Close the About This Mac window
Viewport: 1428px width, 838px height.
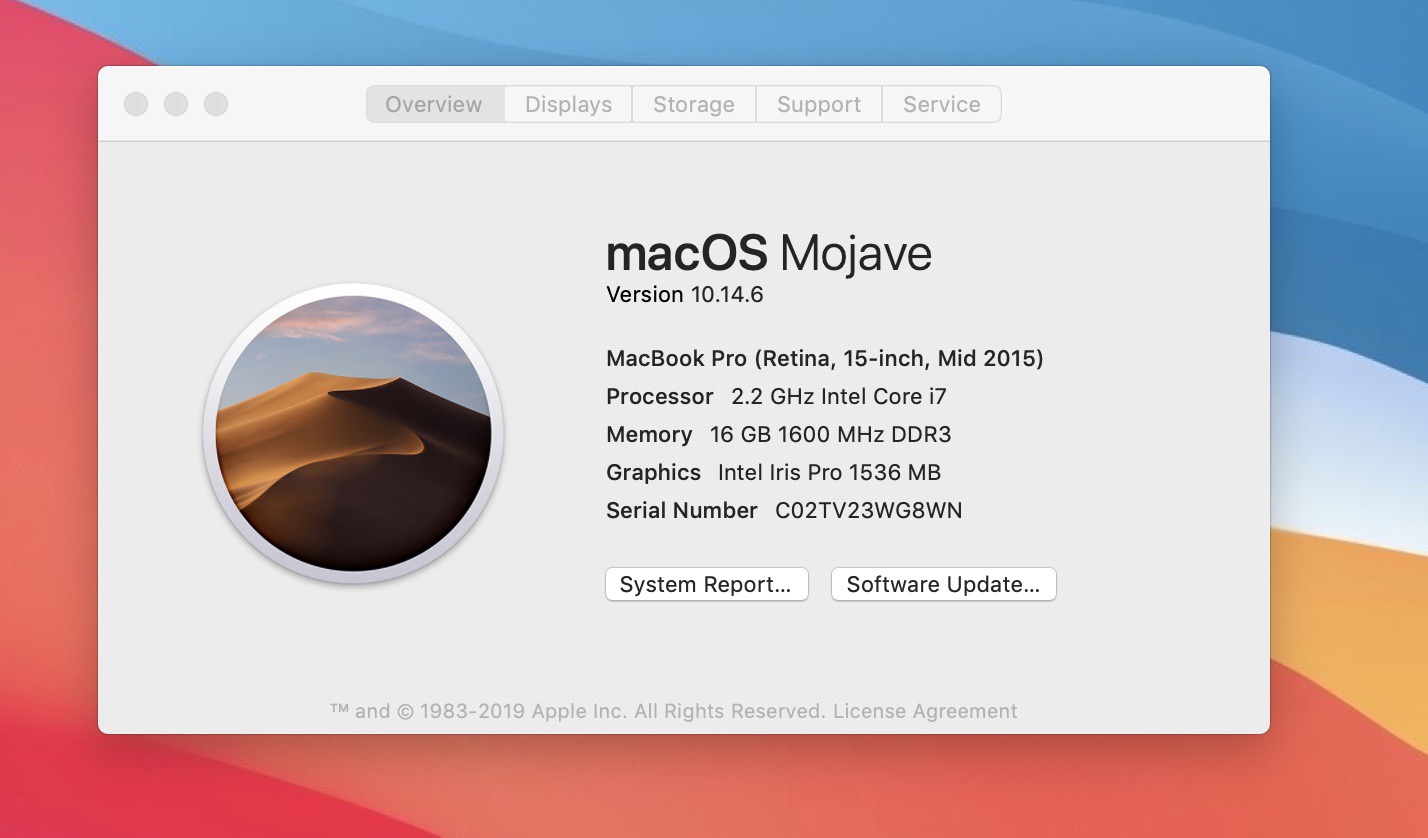click(x=136, y=104)
